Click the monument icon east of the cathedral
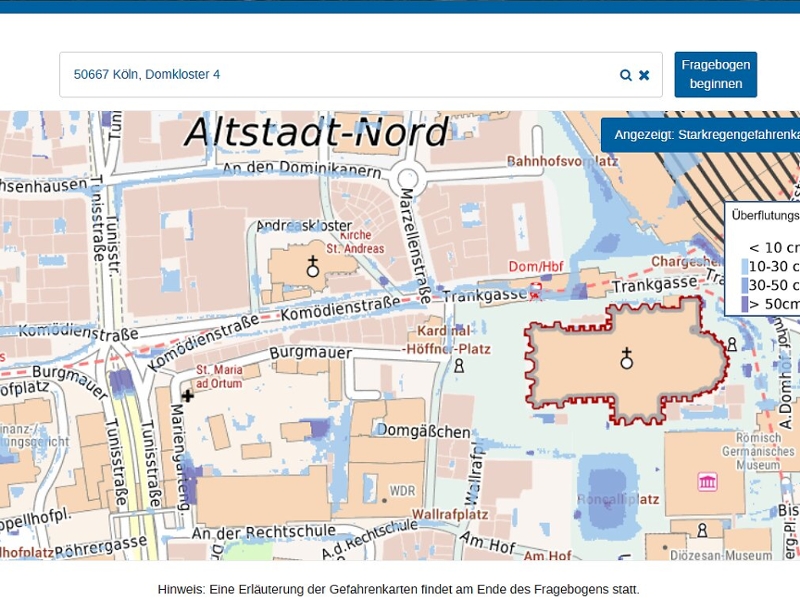 coord(732,344)
